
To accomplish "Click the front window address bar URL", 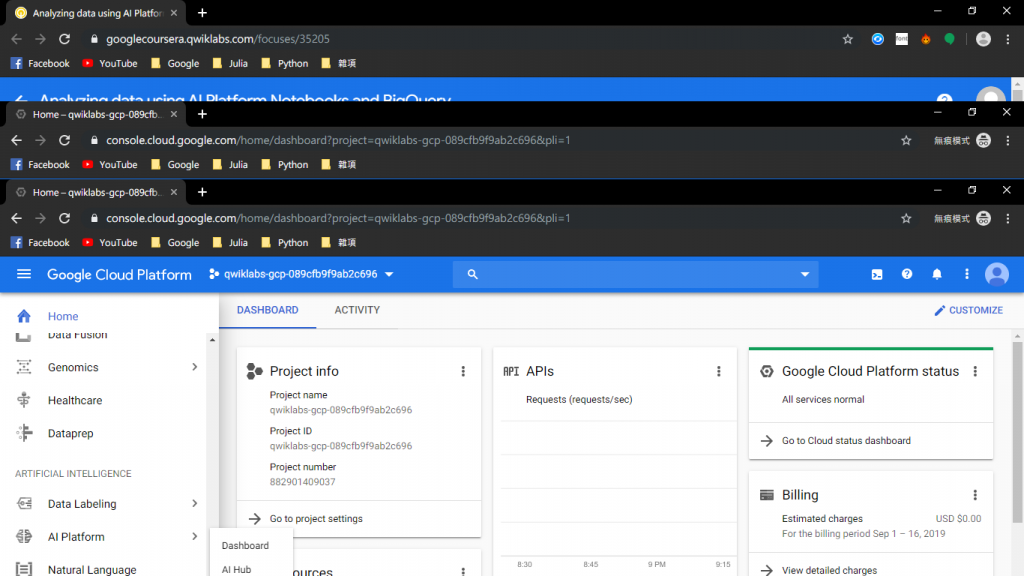I will click(338, 218).
